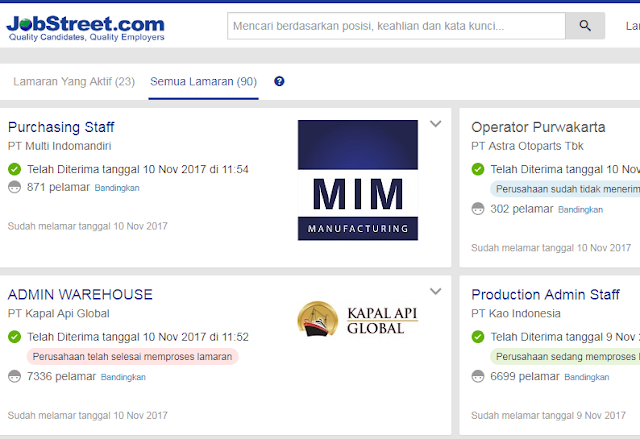Click Bandingkan next to 302 pelamar
Screen dimensions: 640x439
(x=580, y=210)
